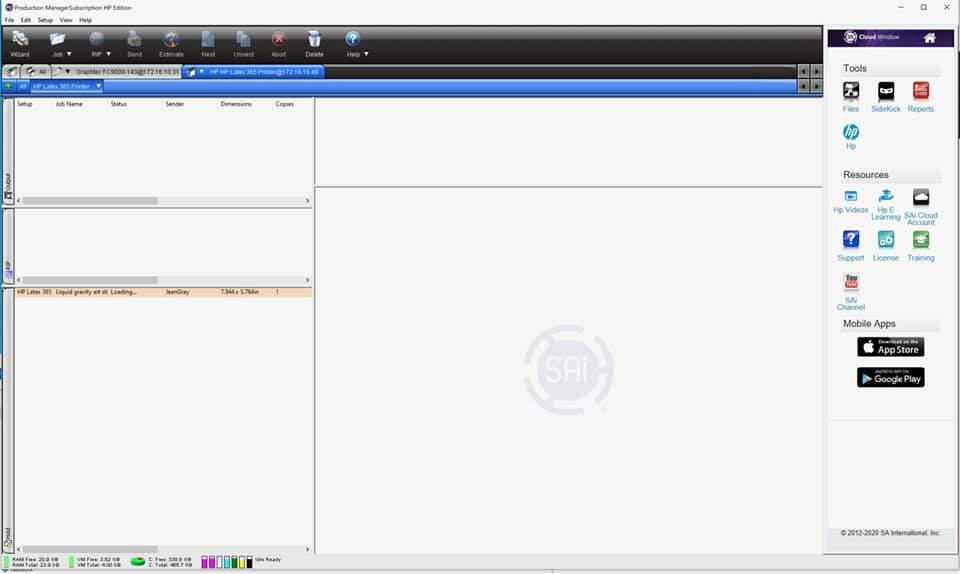Open the Google Play badge
Image resolution: width=960 pixels, height=574 pixels.
point(890,378)
